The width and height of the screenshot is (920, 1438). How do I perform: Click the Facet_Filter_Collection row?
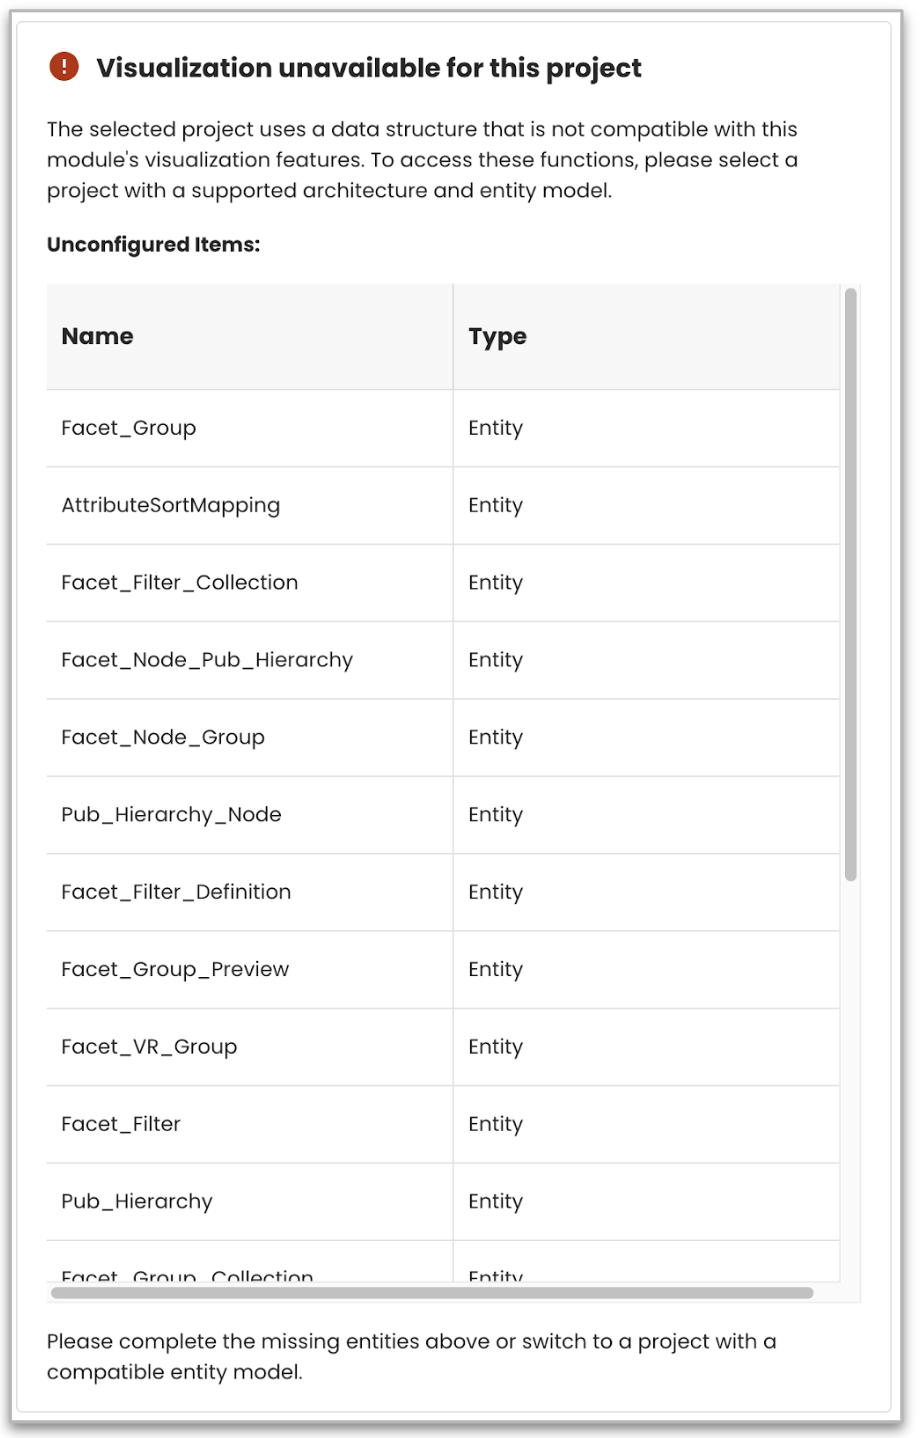180,582
